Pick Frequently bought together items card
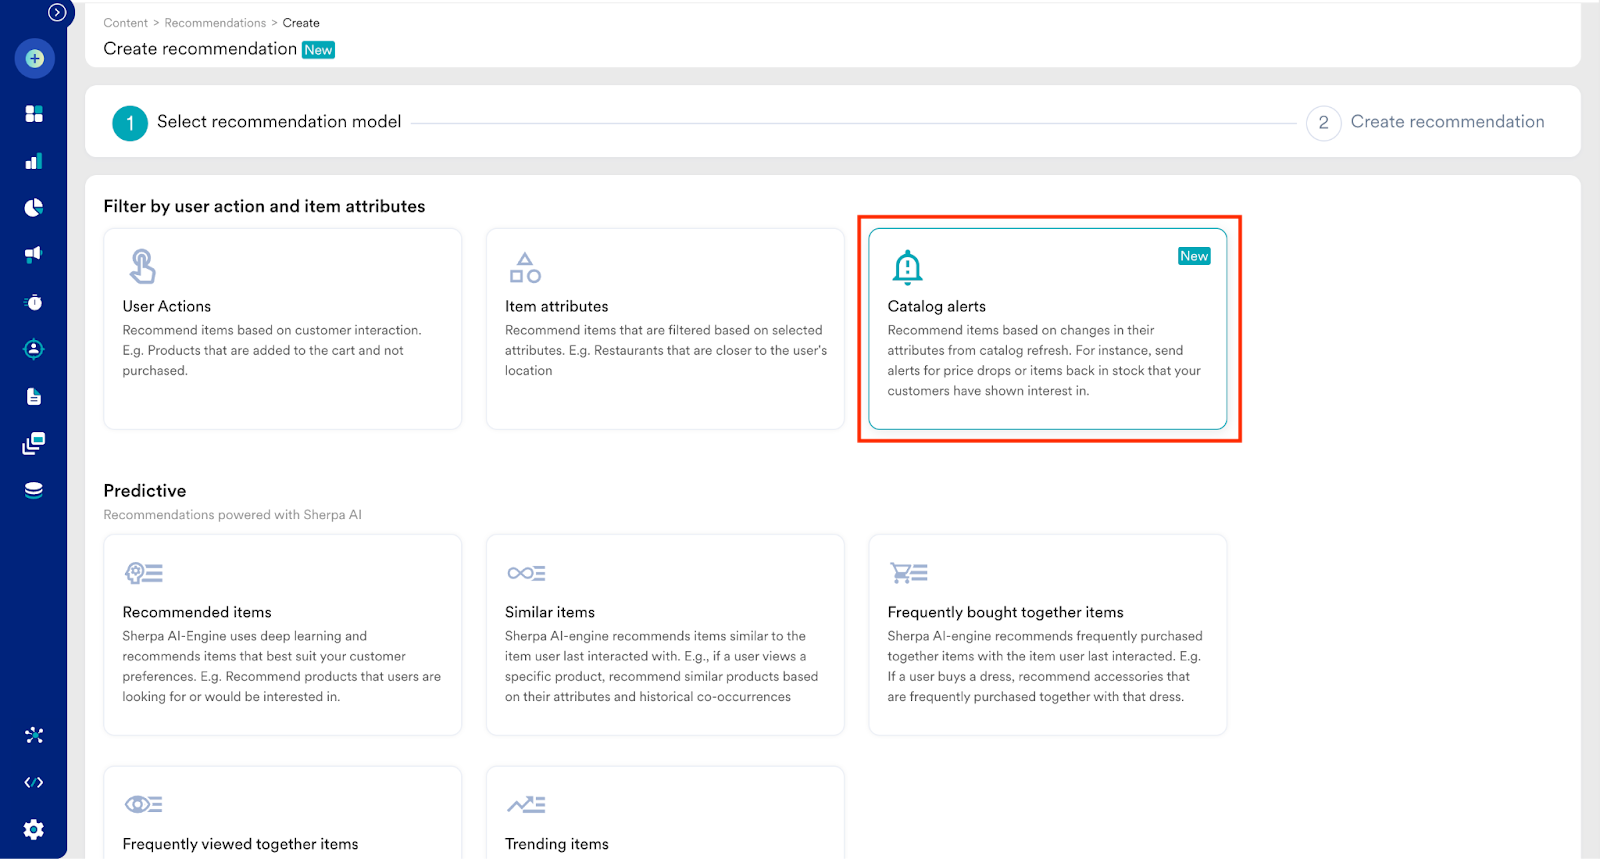Screen dimensions: 1600x859 pyautogui.click(x=1047, y=635)
